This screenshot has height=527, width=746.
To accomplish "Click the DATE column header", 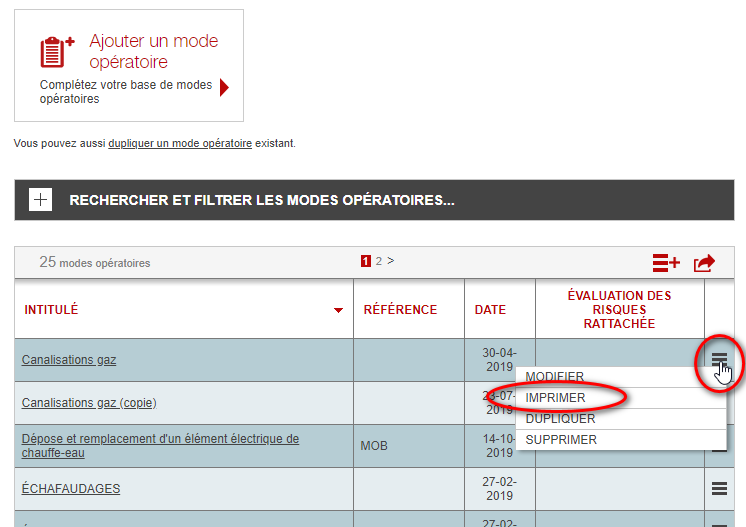I will tap(490, 310).
